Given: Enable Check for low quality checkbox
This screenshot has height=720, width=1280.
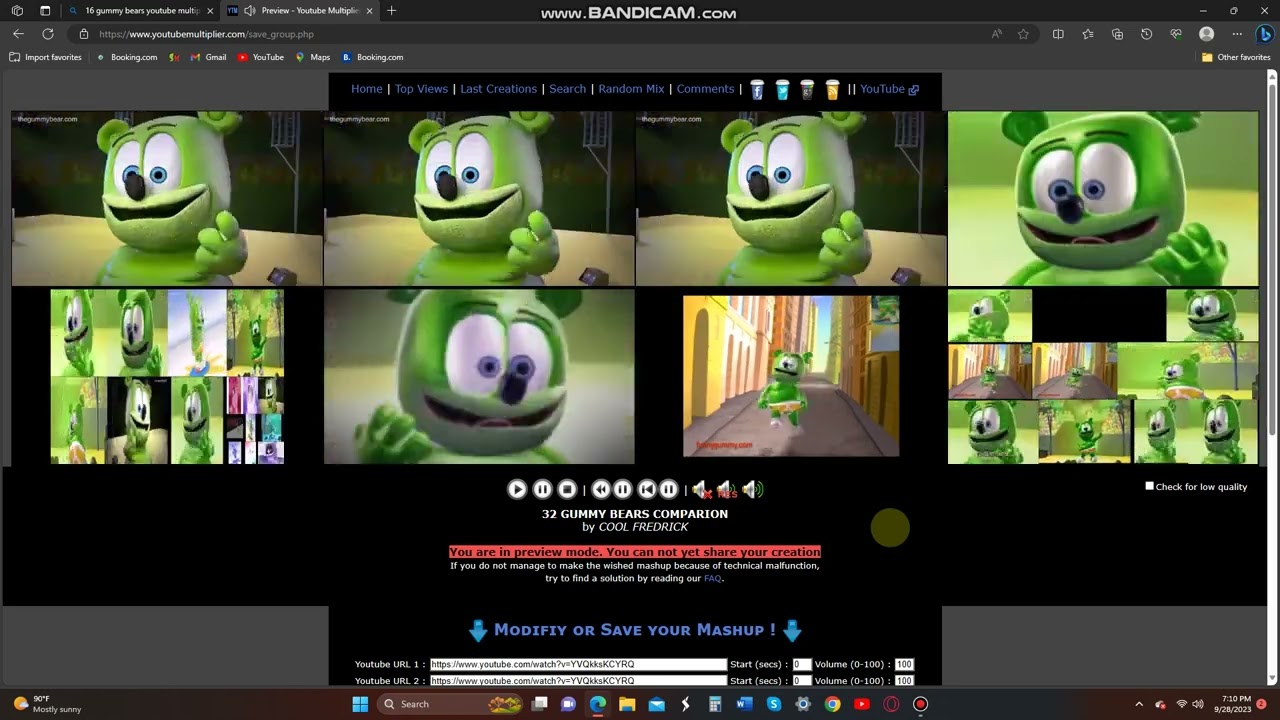Looking at the screenshot, I should tap(1149, 486).
